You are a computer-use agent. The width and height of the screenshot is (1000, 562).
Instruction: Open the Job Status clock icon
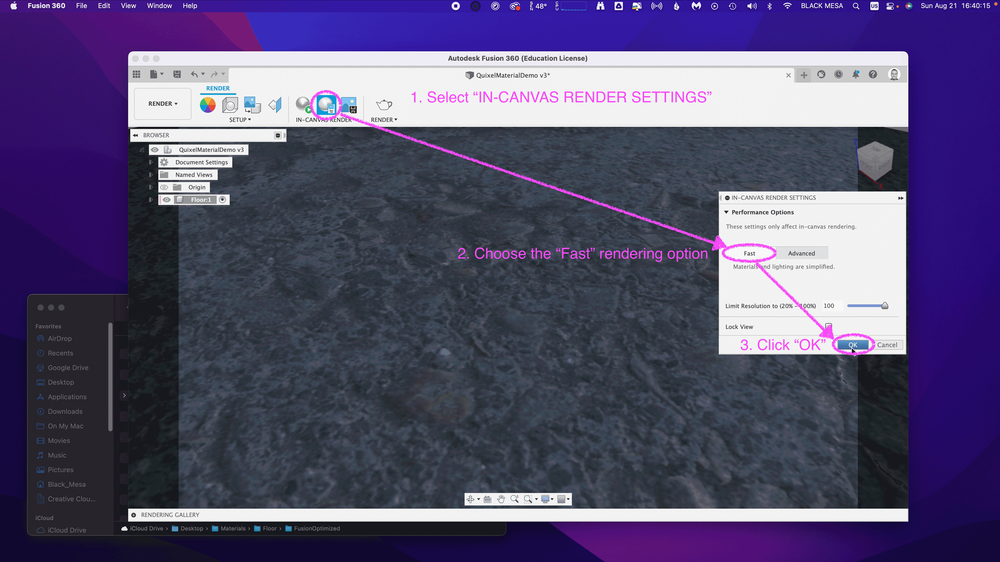pyautogui.click(x=838, y=75)
